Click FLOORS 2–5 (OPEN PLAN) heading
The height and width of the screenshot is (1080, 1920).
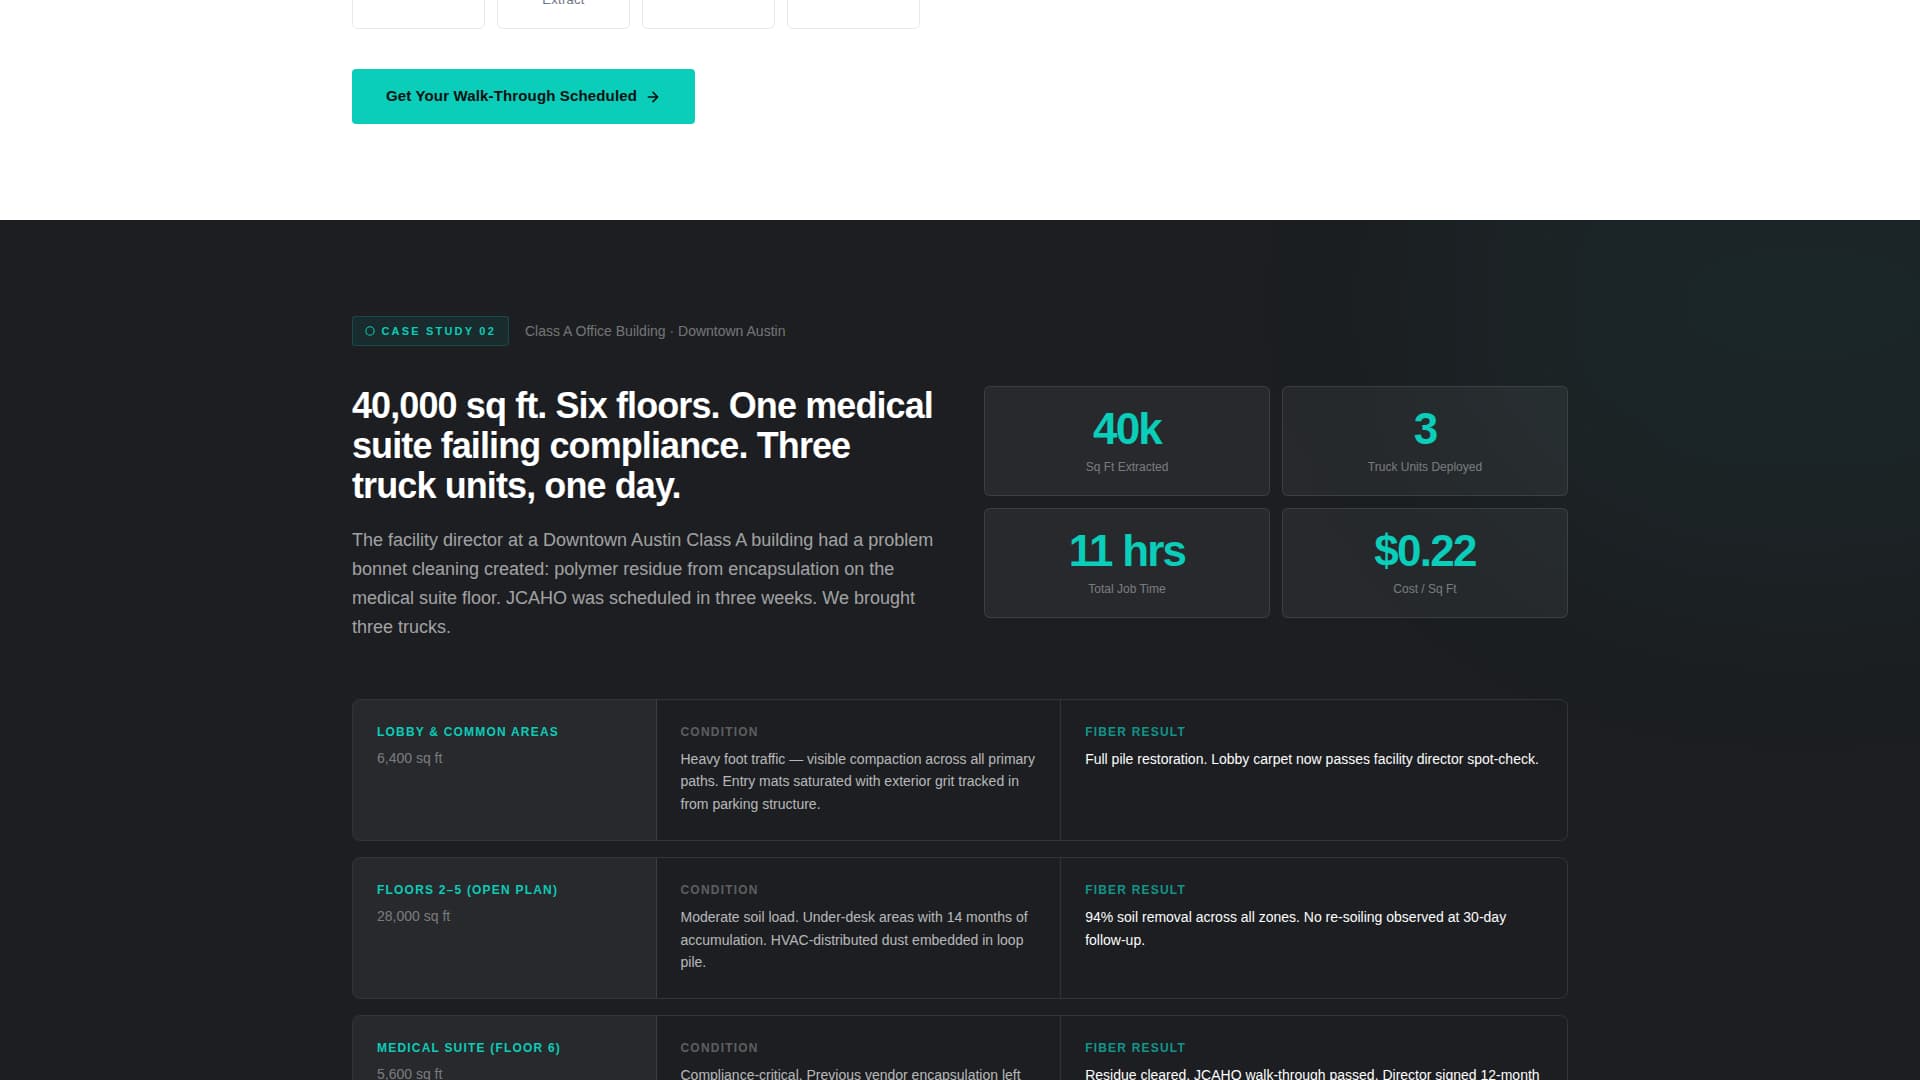(467, 890)
